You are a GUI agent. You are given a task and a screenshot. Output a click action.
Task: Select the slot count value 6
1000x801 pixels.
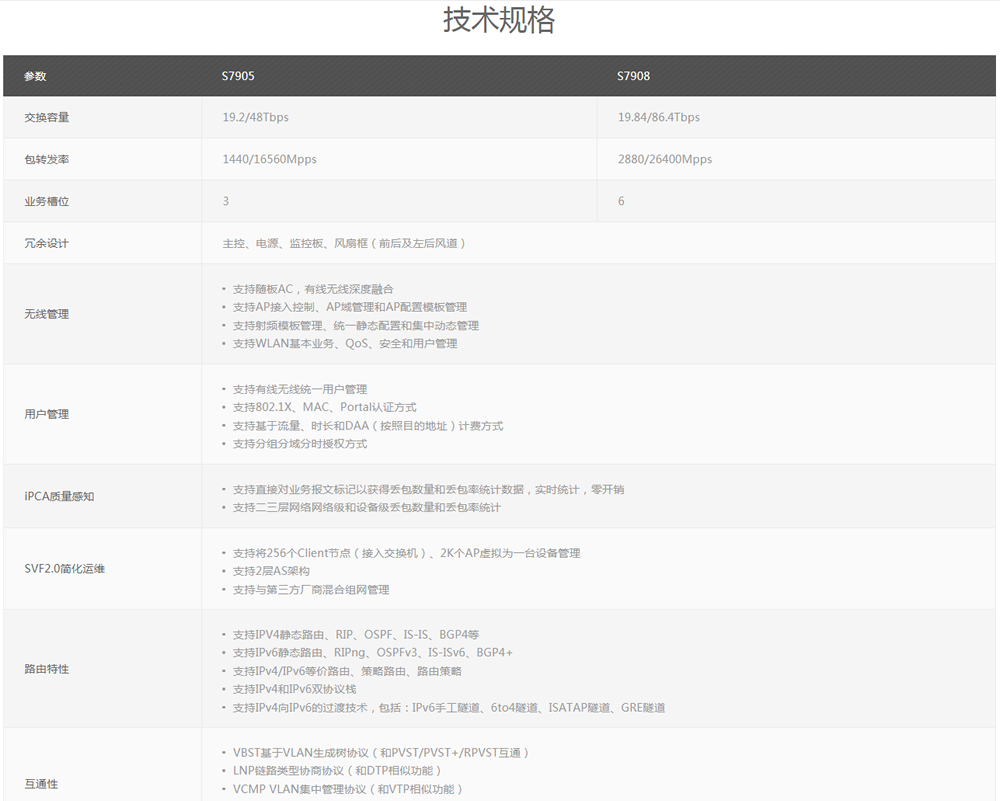[x=620, y=201]
